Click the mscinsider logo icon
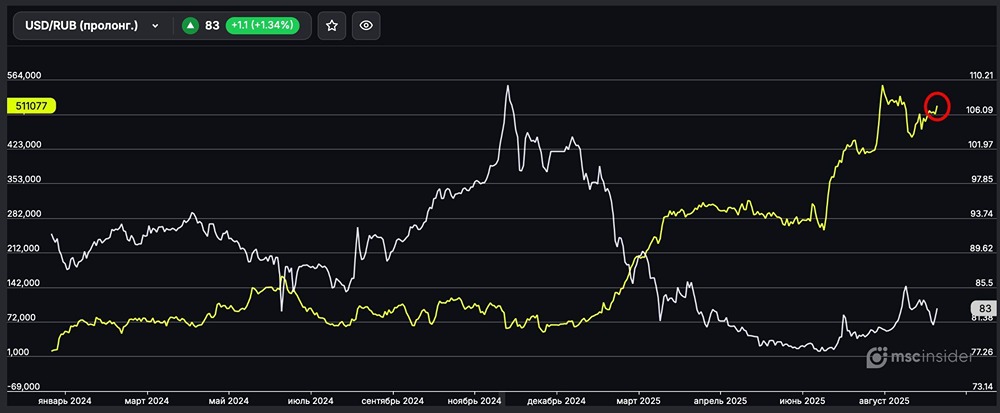 pyautogui.click(x=877, y=357)
